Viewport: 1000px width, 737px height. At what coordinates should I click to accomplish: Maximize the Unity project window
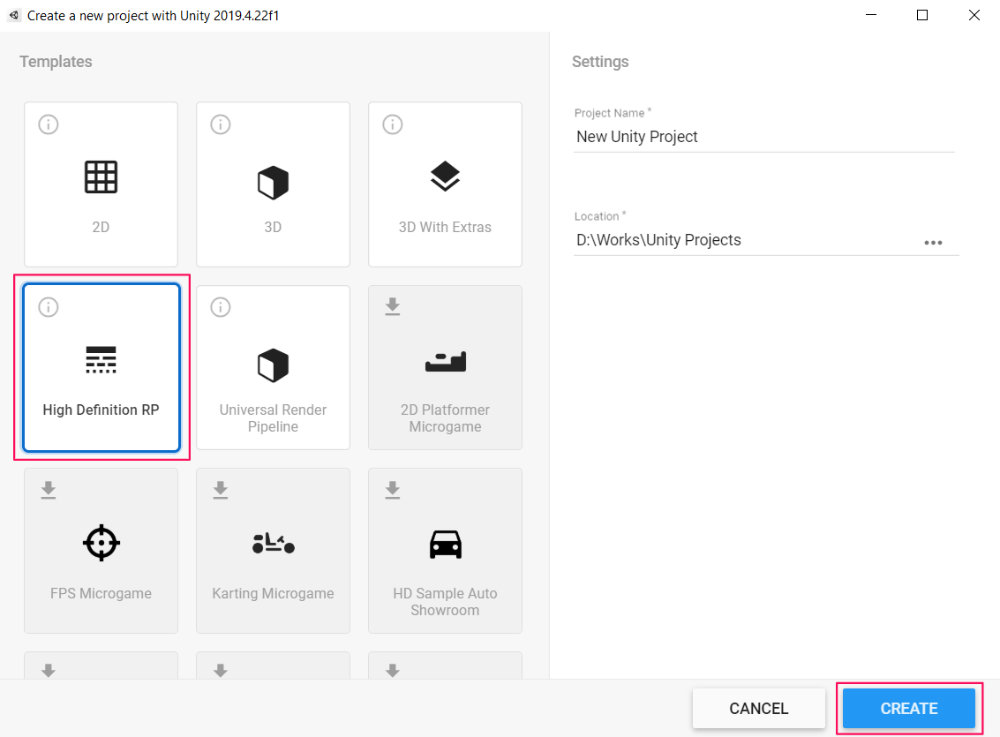pos(922,15)
